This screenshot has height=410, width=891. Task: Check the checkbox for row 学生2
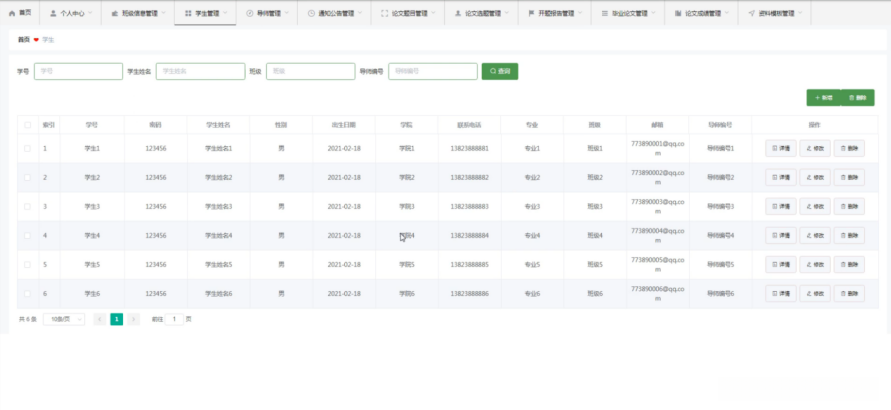27,177
